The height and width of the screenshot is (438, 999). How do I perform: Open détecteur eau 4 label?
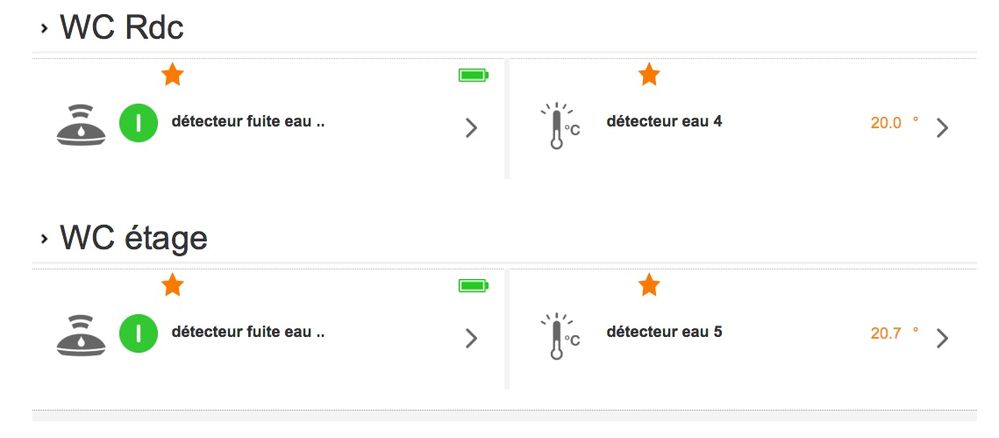(664, 122)
